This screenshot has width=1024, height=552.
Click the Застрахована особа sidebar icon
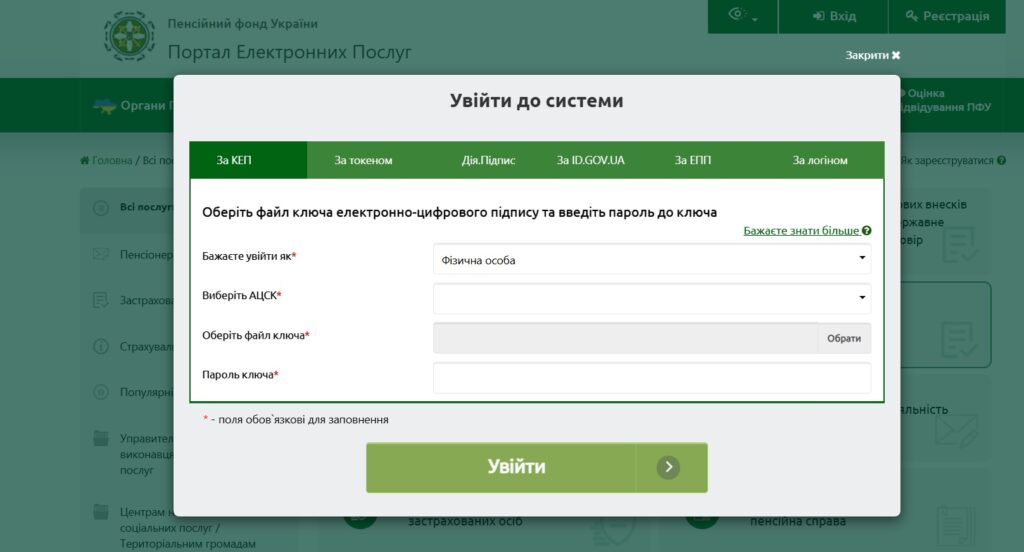click(101, 300)
